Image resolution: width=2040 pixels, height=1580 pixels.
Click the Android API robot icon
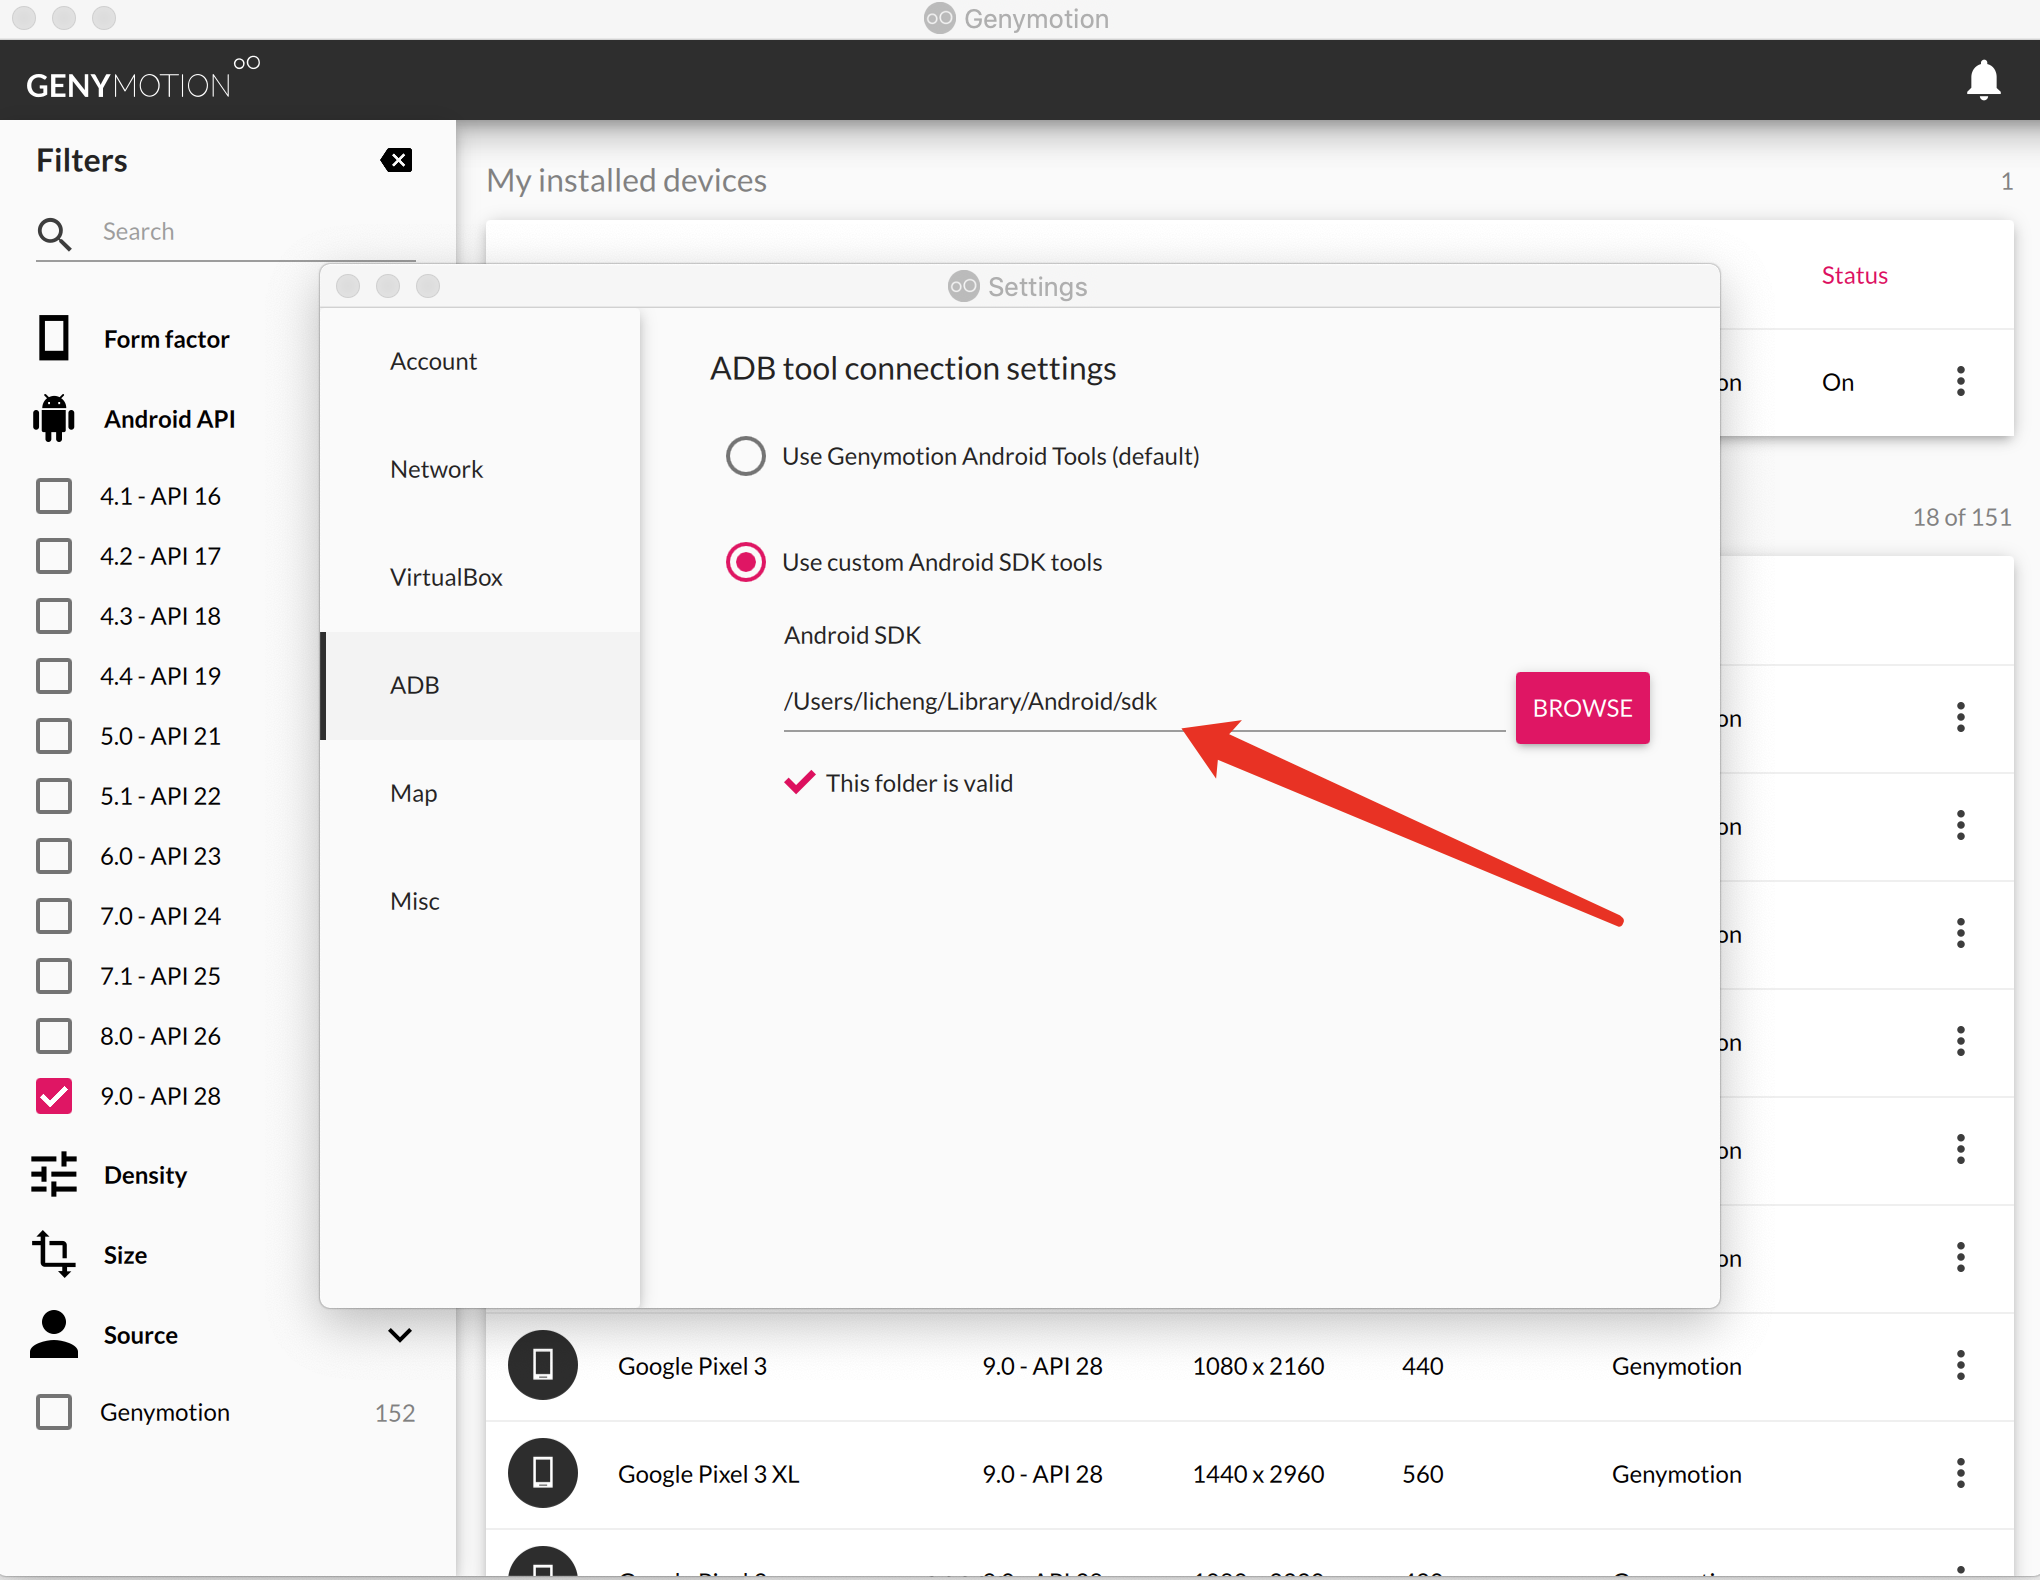pos(54,418)
